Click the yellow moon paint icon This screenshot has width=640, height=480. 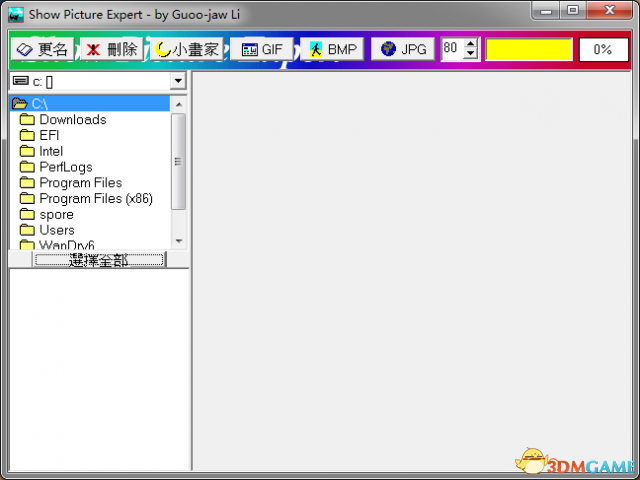click(x=163, y=49)
